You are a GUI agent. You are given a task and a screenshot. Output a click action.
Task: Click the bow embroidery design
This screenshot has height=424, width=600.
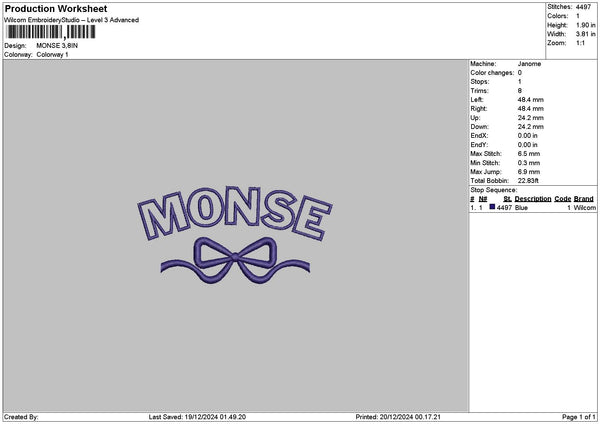tap(235, 261)
